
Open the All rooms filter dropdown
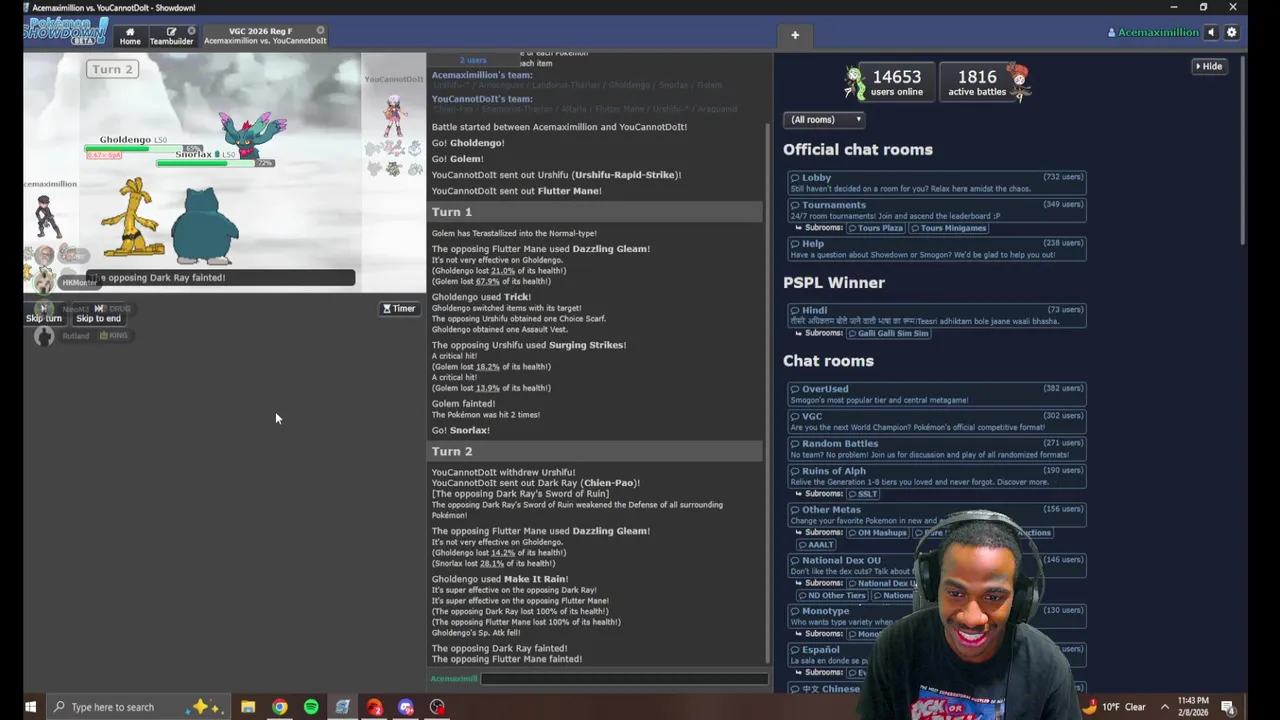(x=825, y=120)
